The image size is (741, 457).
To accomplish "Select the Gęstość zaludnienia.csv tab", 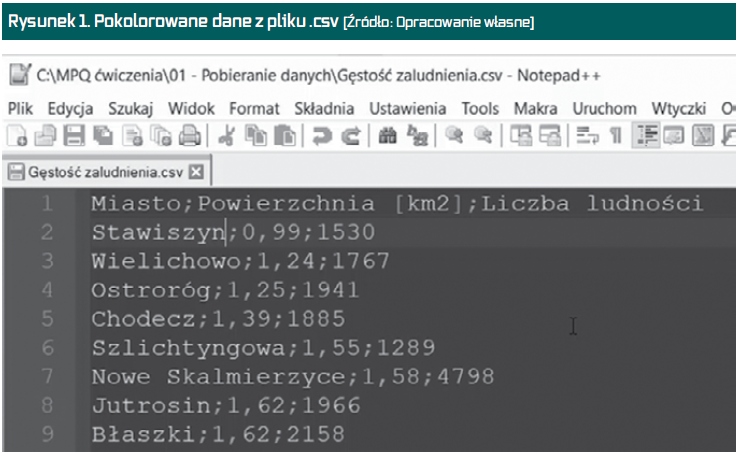I will pos(98,171).
